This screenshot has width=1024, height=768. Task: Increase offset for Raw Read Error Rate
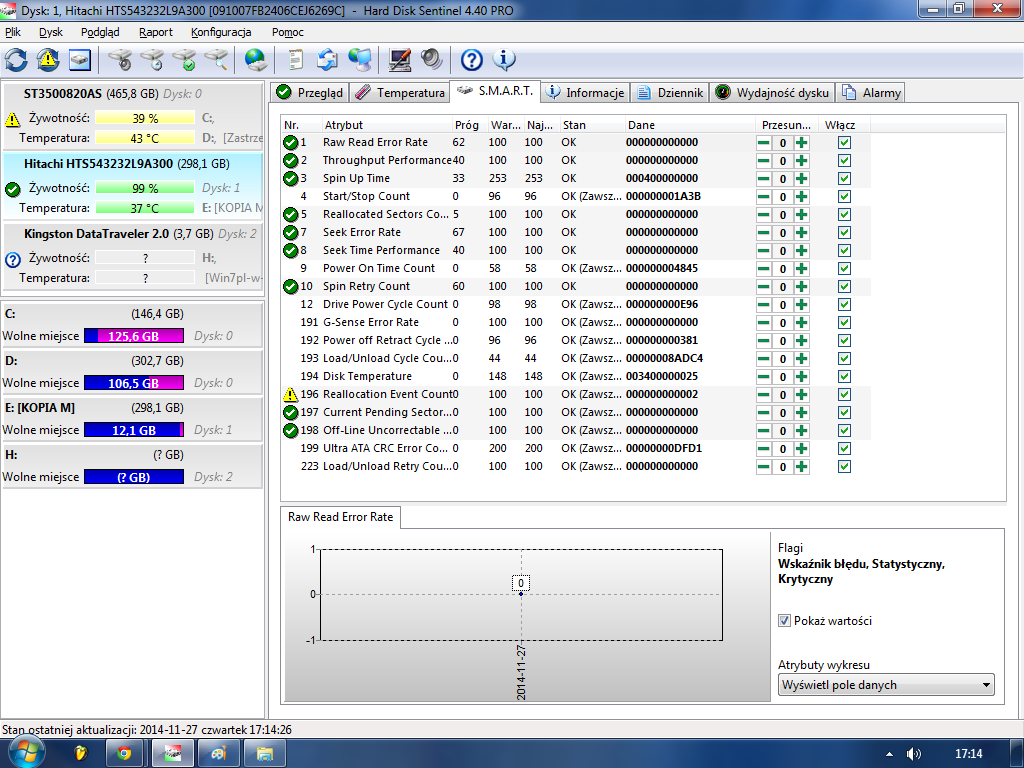[x=802, y=142]
